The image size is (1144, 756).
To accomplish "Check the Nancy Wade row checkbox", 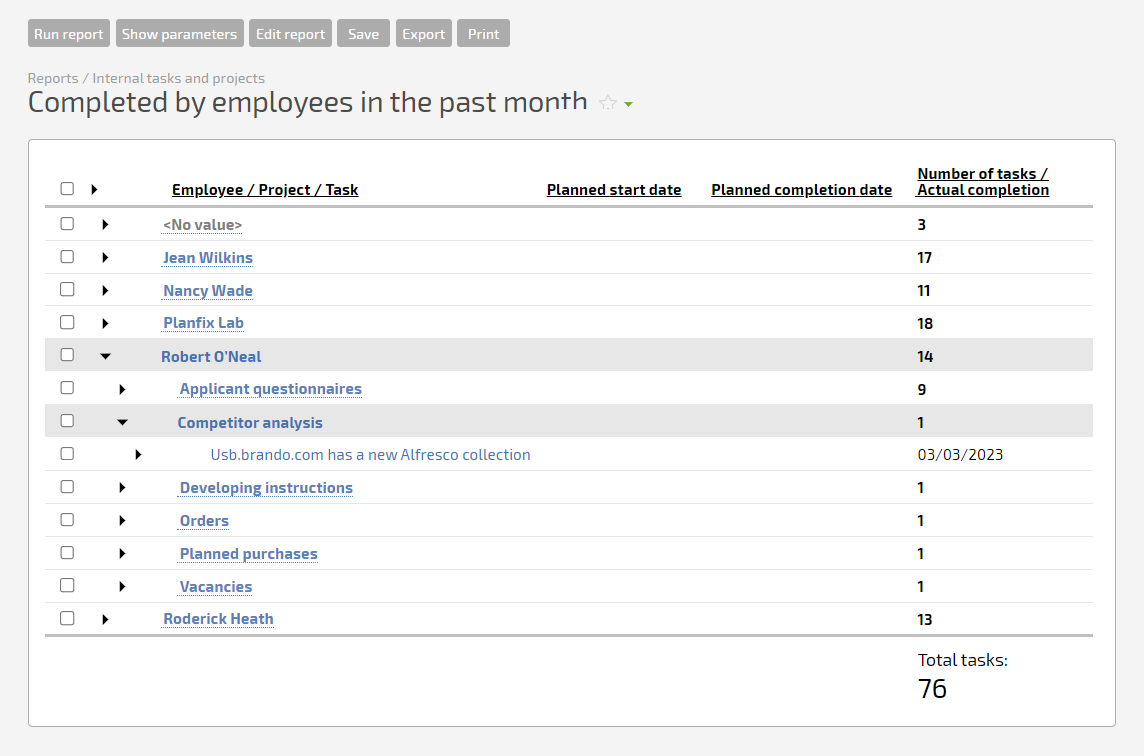I will pos(67,290).
